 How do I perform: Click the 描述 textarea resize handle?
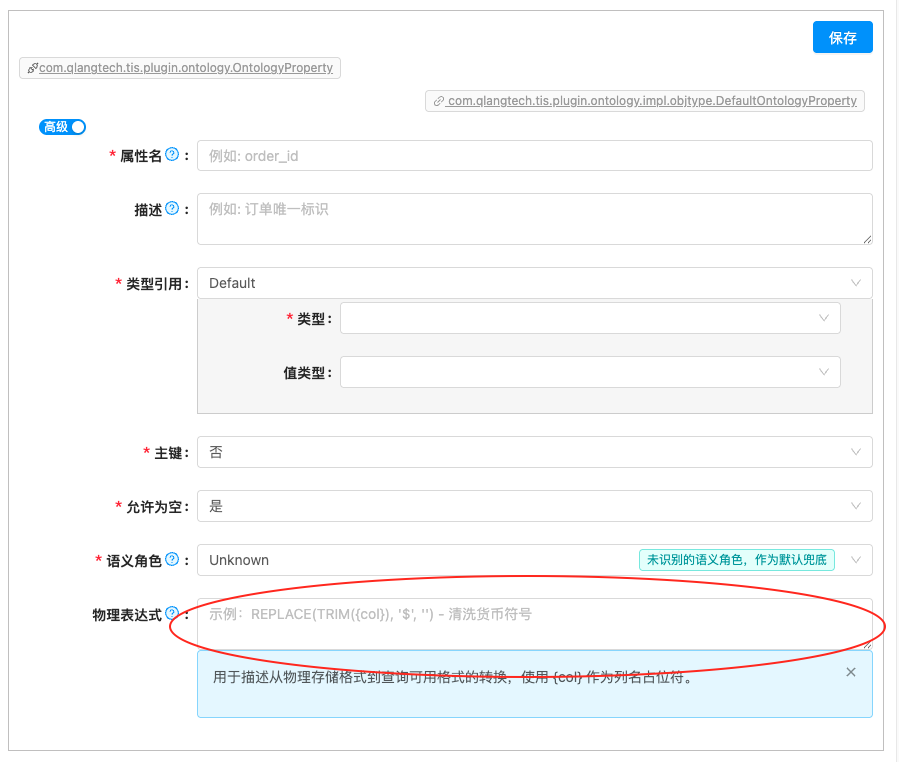[867, 240]
